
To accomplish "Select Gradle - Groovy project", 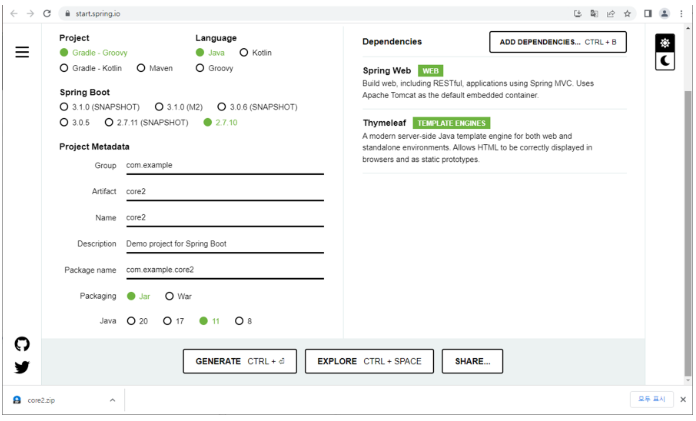I will [94, 53].
